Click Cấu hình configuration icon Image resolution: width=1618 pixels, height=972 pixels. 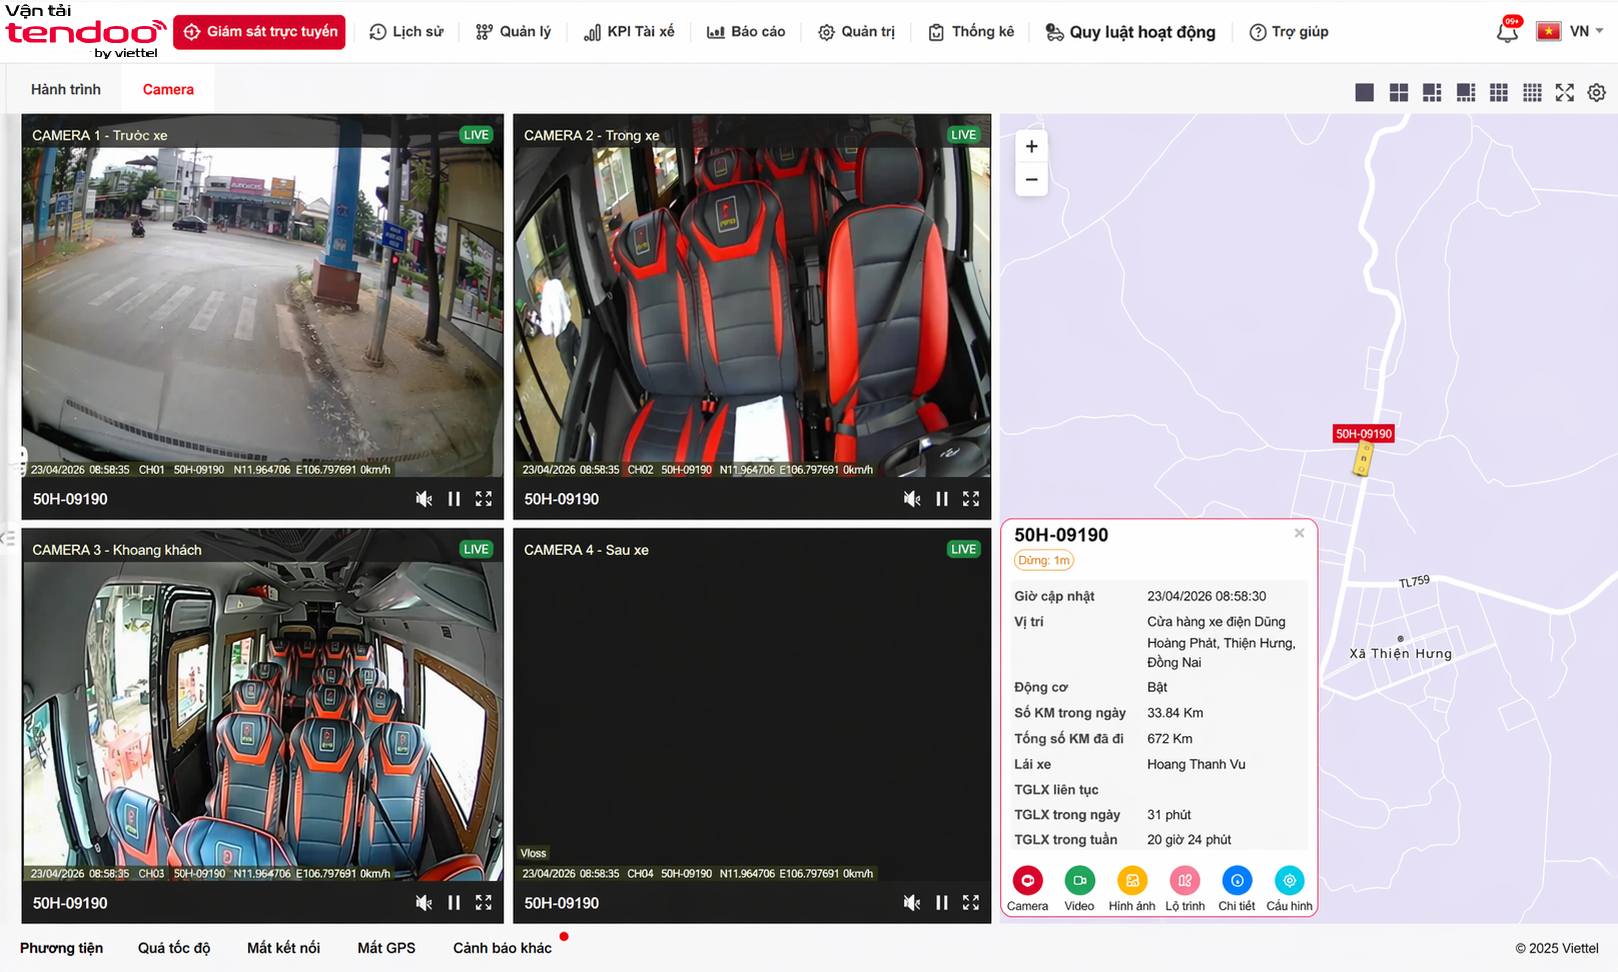[1289, 881]
